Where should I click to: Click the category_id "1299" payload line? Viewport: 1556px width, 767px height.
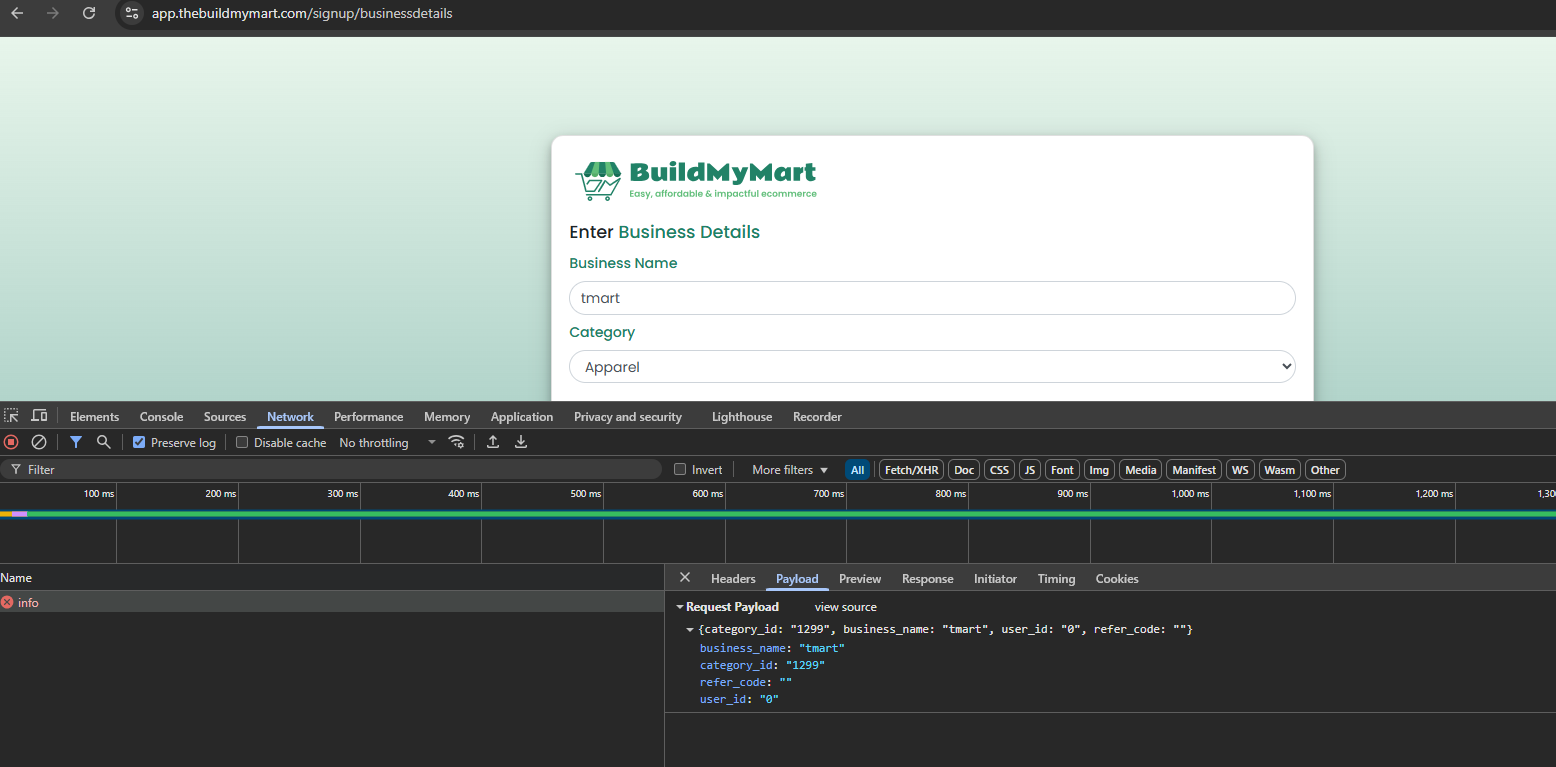(762, 665)
